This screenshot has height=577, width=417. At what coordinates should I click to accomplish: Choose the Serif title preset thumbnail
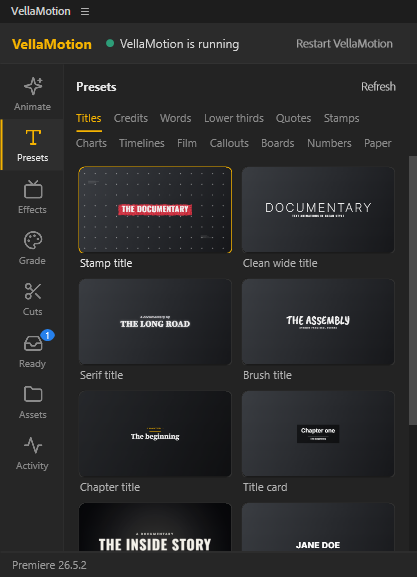155,322
